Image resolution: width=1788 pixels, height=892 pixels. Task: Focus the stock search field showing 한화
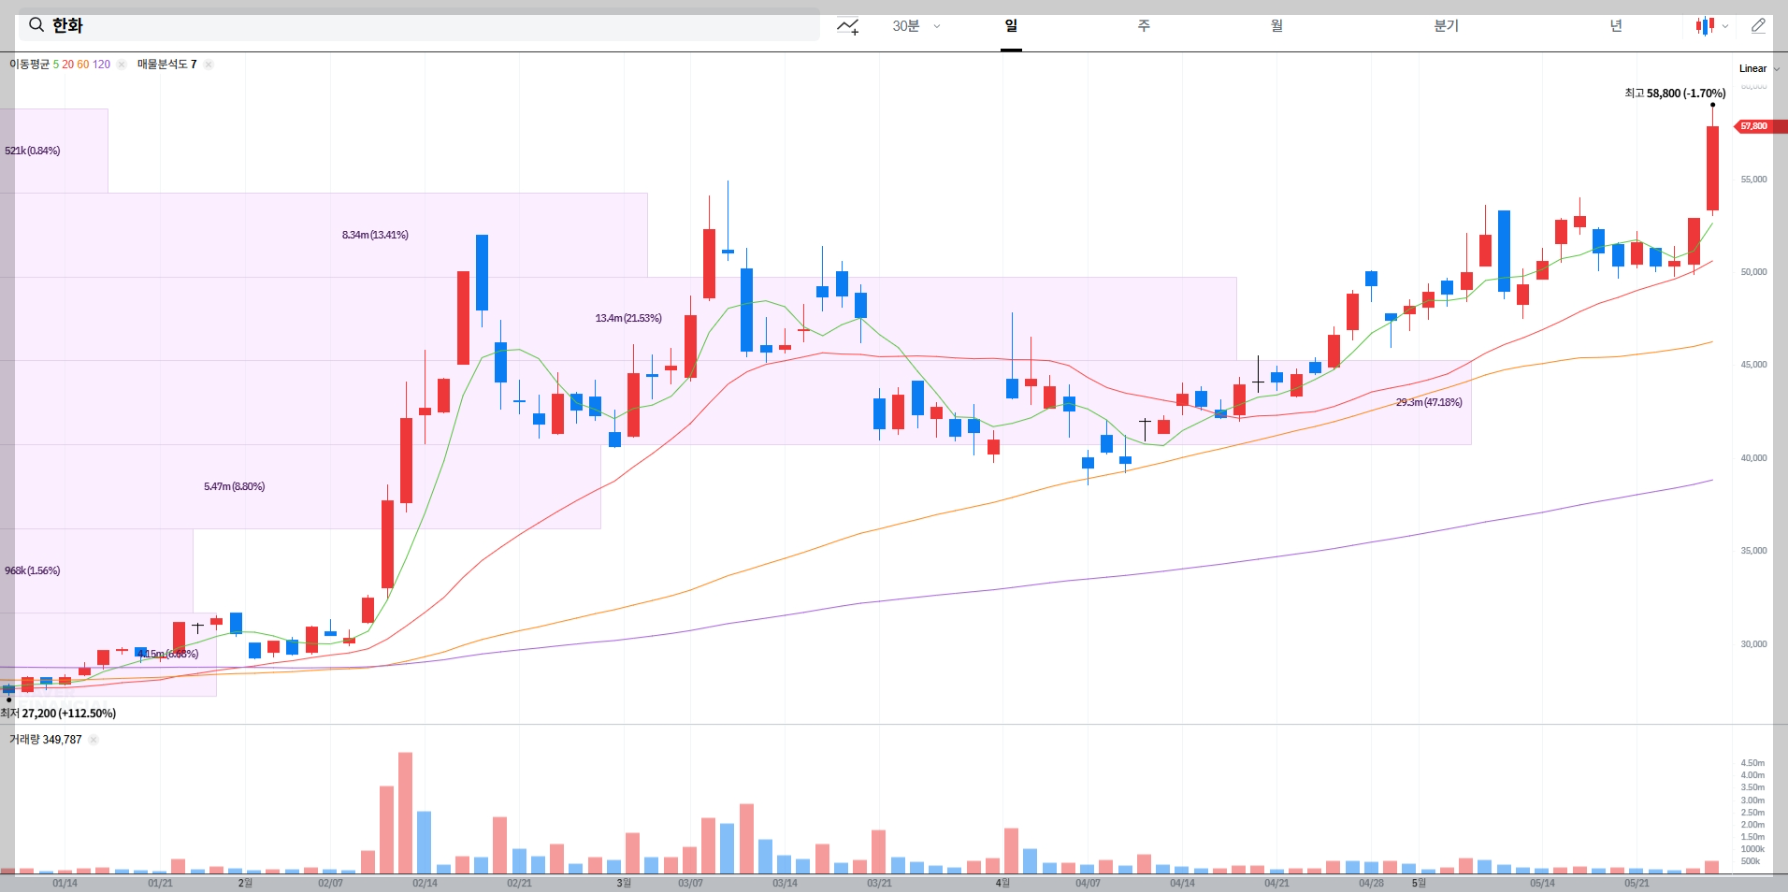[x=418, y=25]
